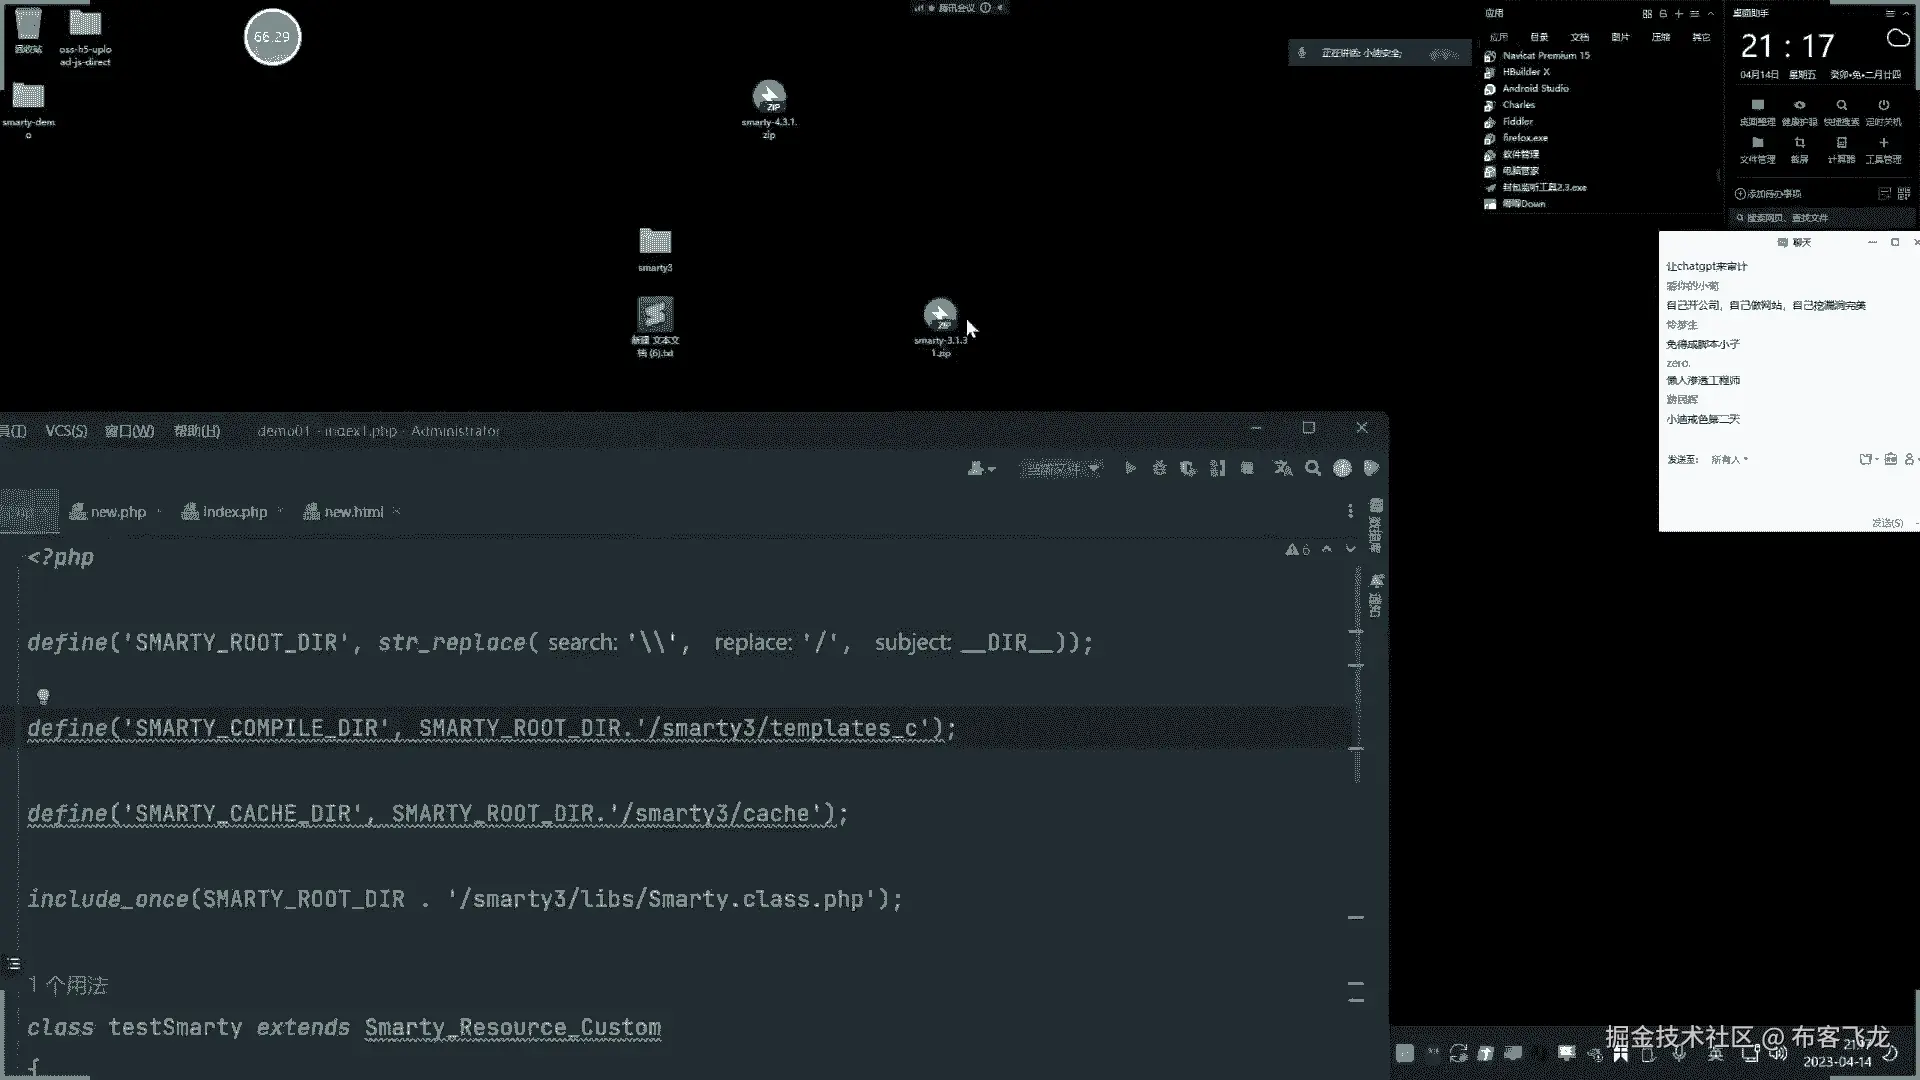
Task: Click the Run play button in IDE toolbar
Action: tap(1130, 468)
